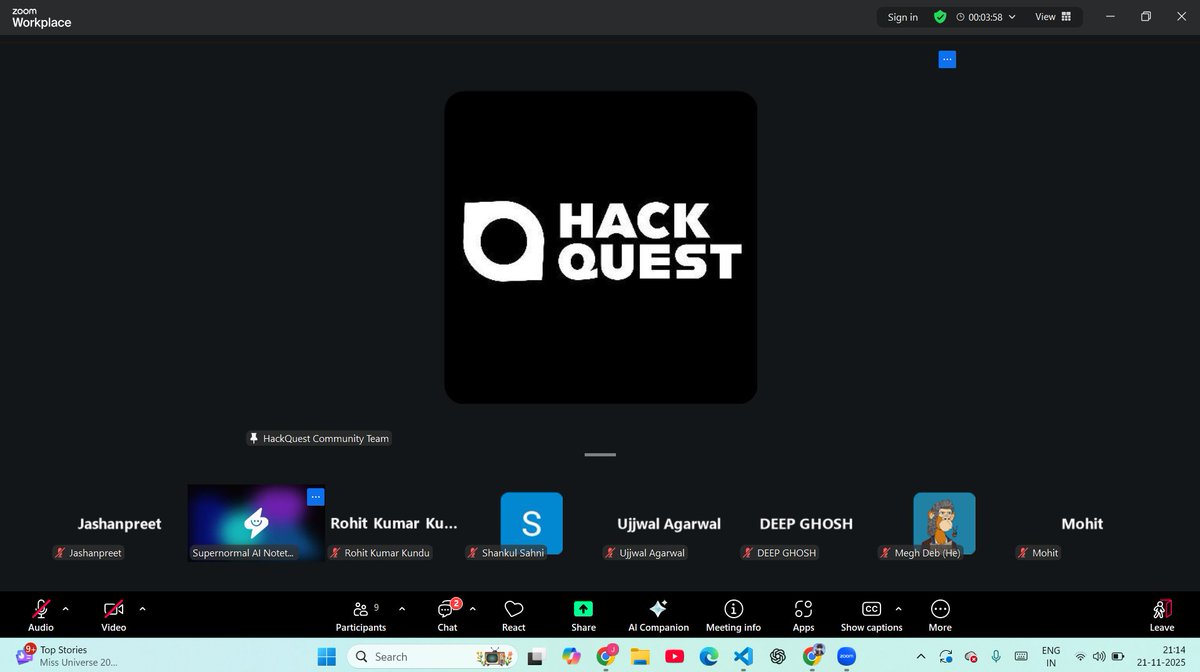The image size is (1200, 672).
Task: Click the Zoom icon in the taskbar
Action: pos(847,656)
